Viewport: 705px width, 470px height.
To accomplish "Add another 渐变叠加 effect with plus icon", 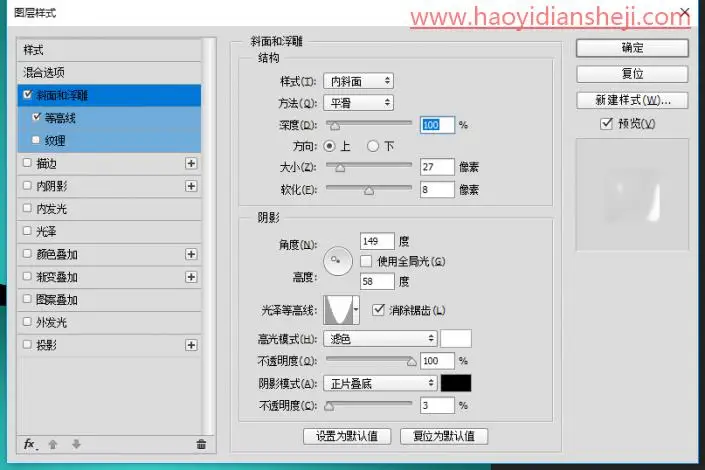I will pyautogui.click(x=191, y=277).
